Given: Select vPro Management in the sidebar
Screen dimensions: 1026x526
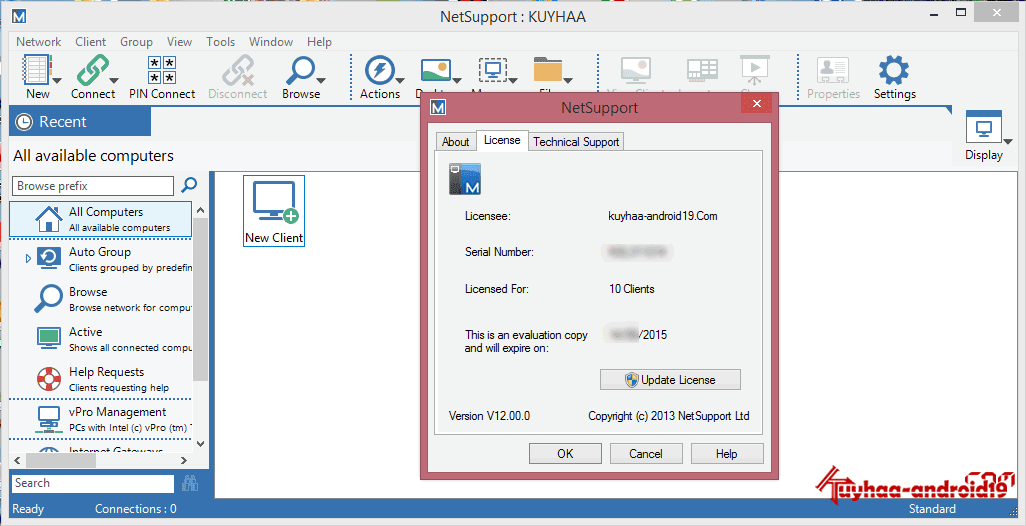Looking at the screenshot, I should (100, 419).
